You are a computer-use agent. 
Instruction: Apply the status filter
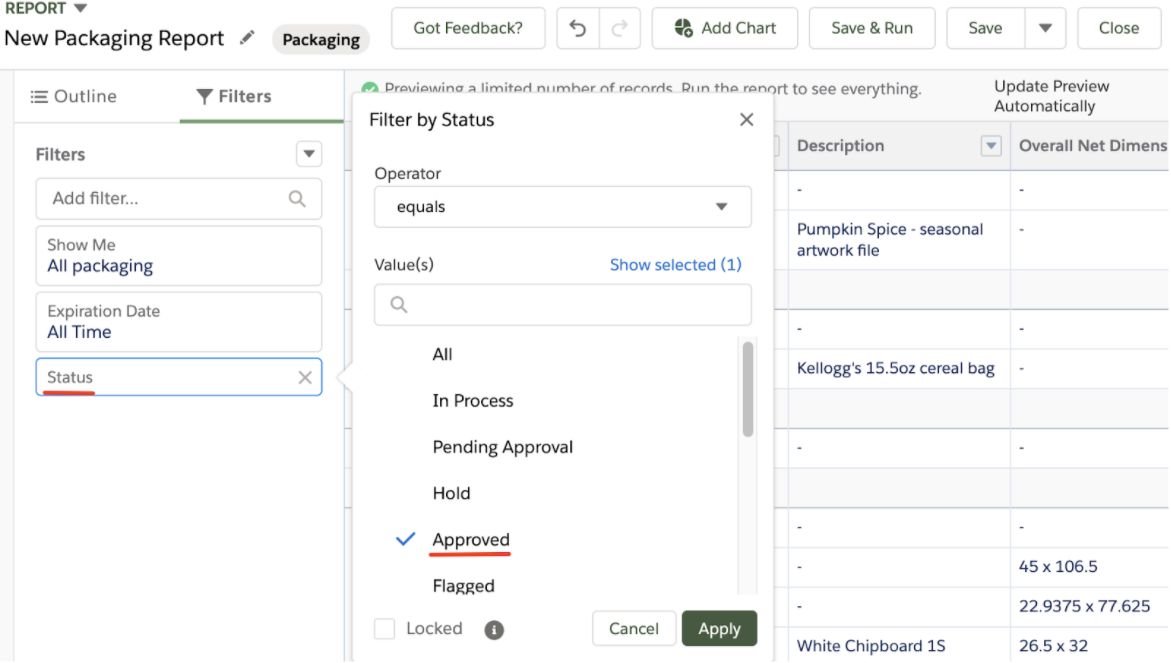(719, 629)
